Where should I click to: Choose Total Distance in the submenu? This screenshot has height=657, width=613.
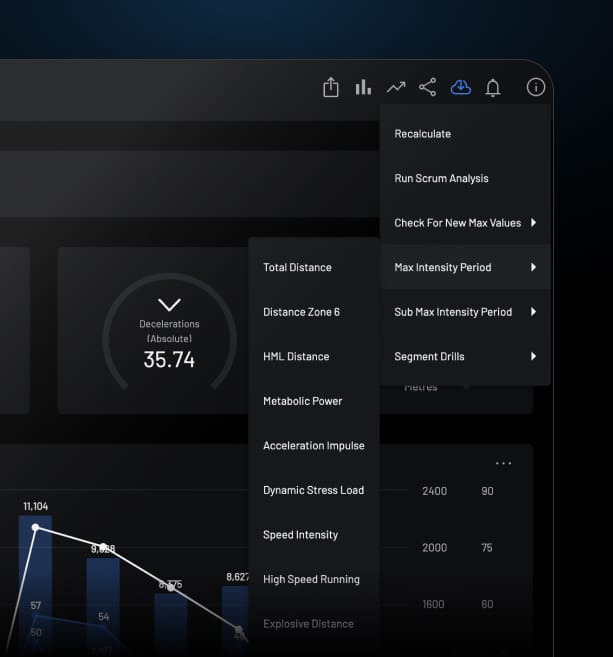(x=314, y=267)
